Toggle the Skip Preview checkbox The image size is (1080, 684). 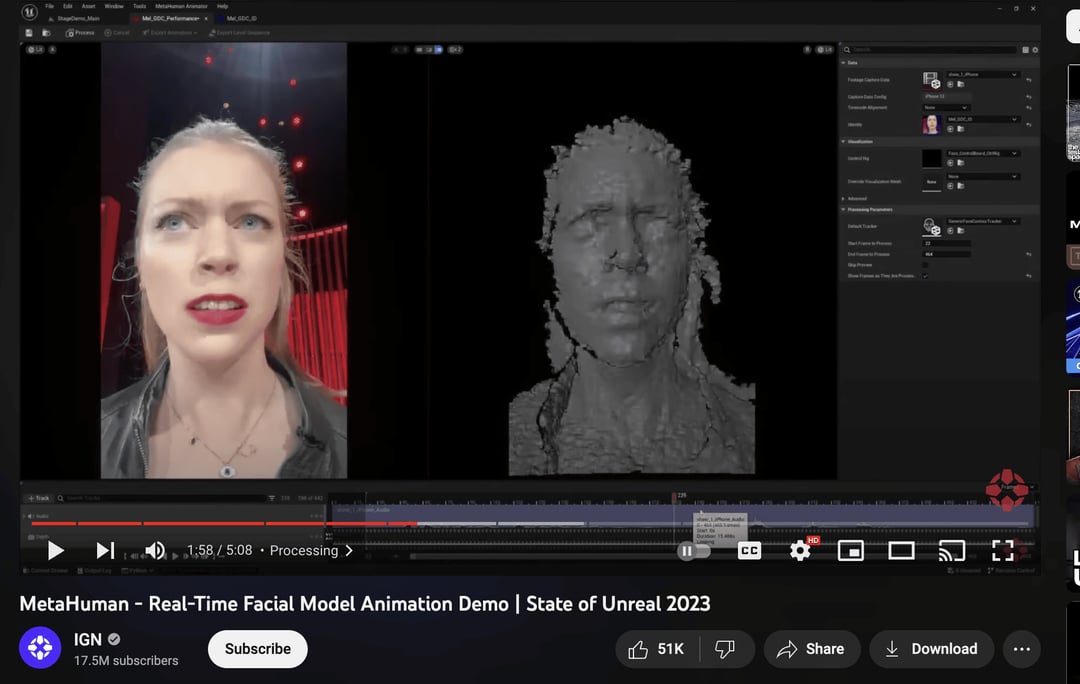(x=925, y=265)
